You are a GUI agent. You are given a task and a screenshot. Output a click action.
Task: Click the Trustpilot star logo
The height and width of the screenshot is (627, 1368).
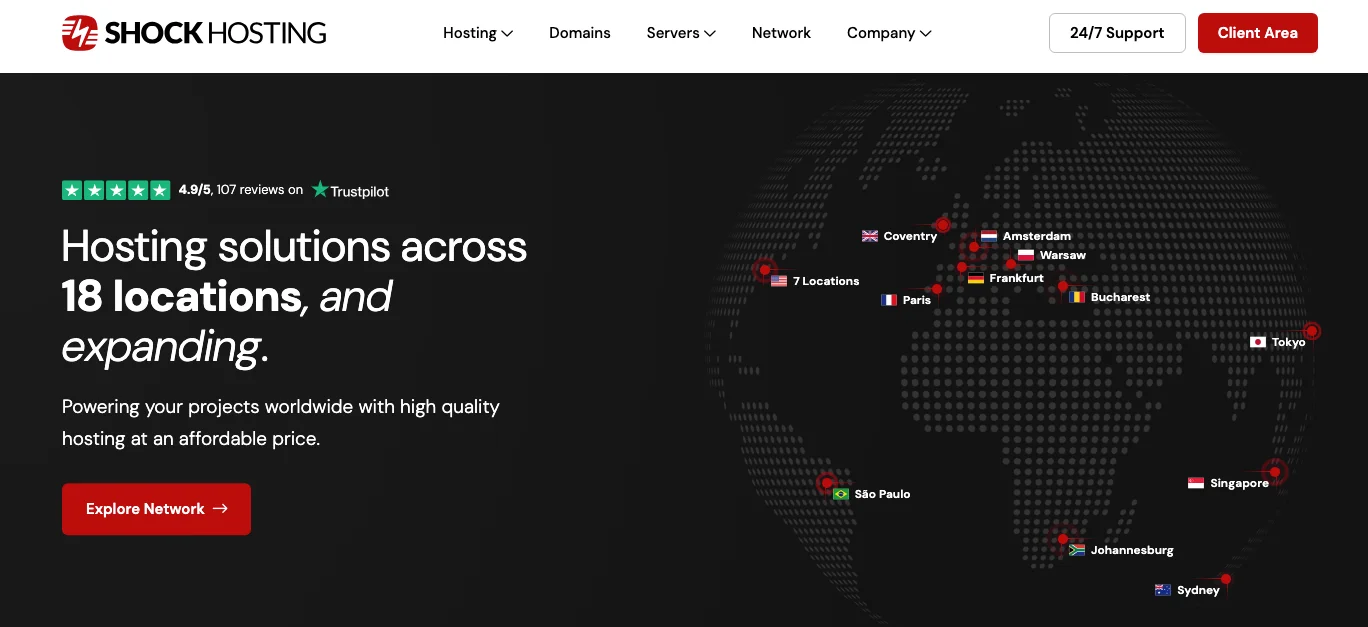tap(320, 189)
